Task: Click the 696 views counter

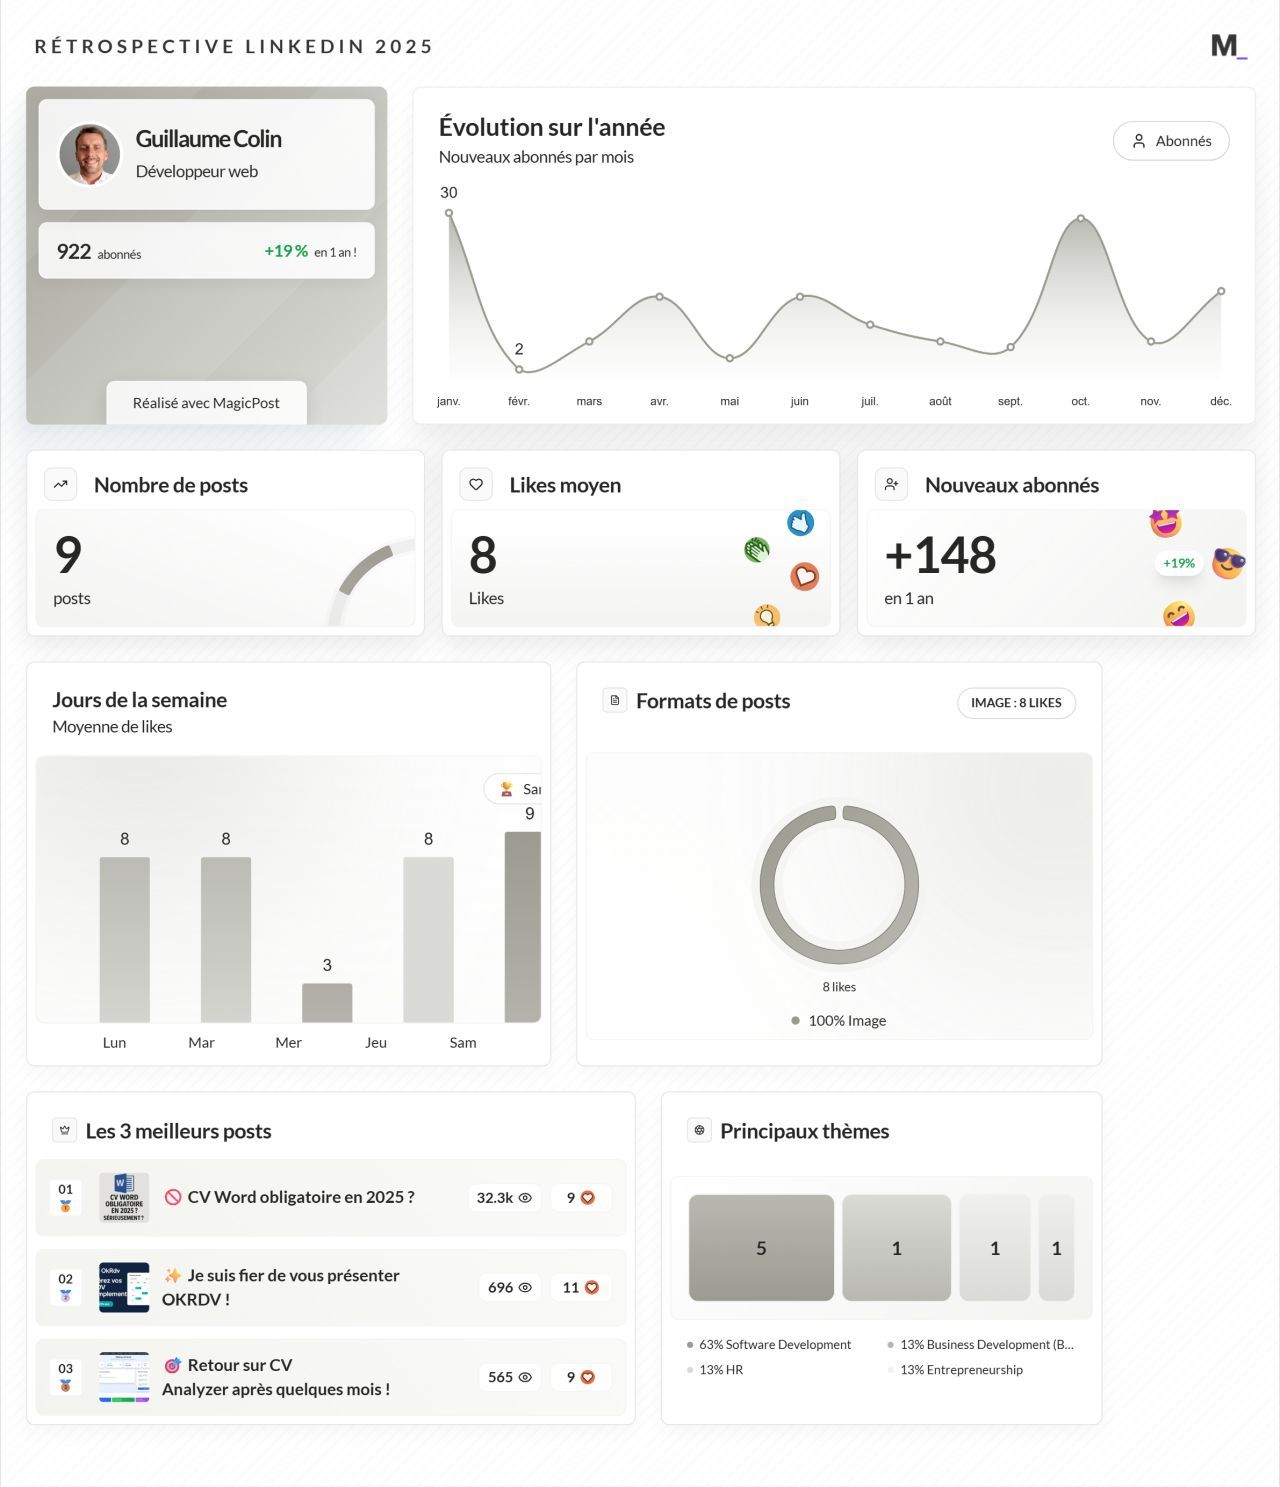Action: click(510, 1287)
